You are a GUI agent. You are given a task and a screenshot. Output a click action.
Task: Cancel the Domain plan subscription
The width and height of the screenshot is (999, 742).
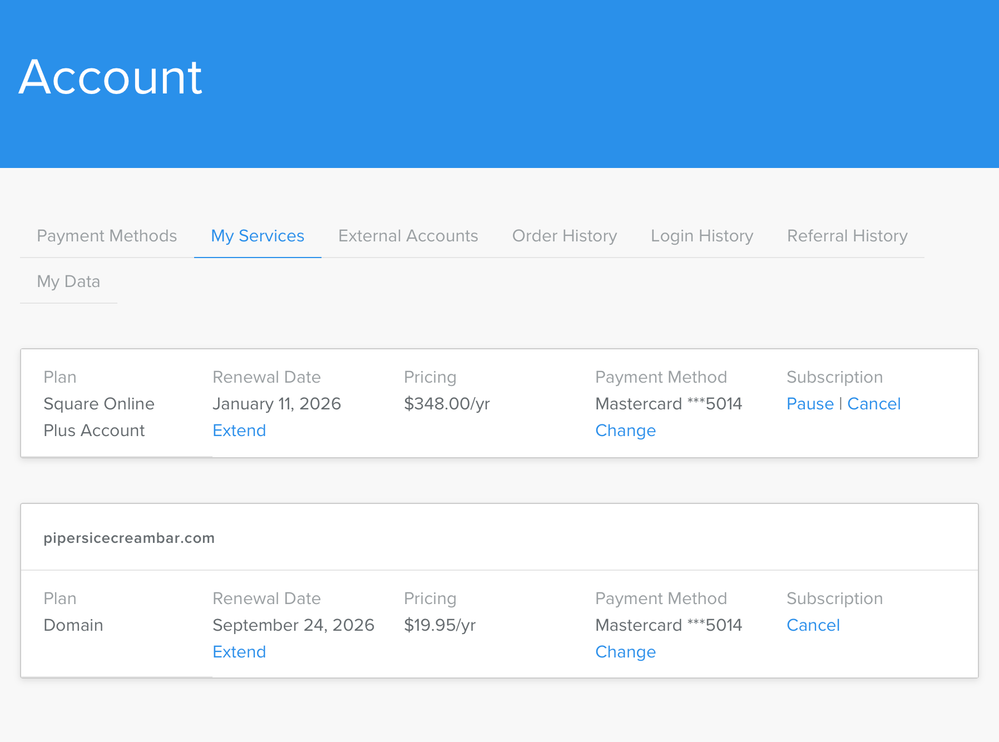pos(813,625)
